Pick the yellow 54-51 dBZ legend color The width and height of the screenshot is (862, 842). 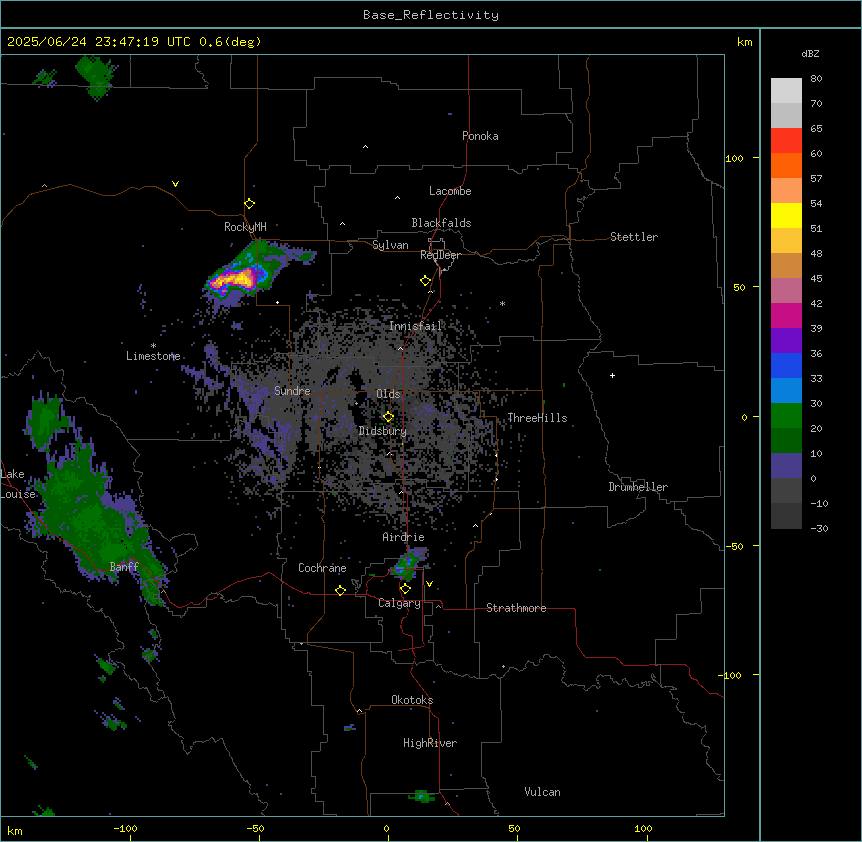pyautogui.click(x=786, y=215)
